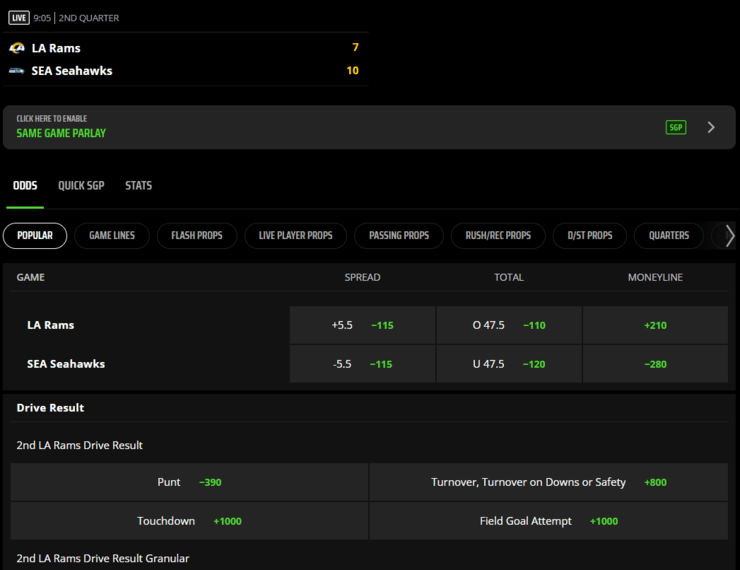Click LA Rams row label in odds table
This screenshot has height=570, width=740.
pos(50,325)
